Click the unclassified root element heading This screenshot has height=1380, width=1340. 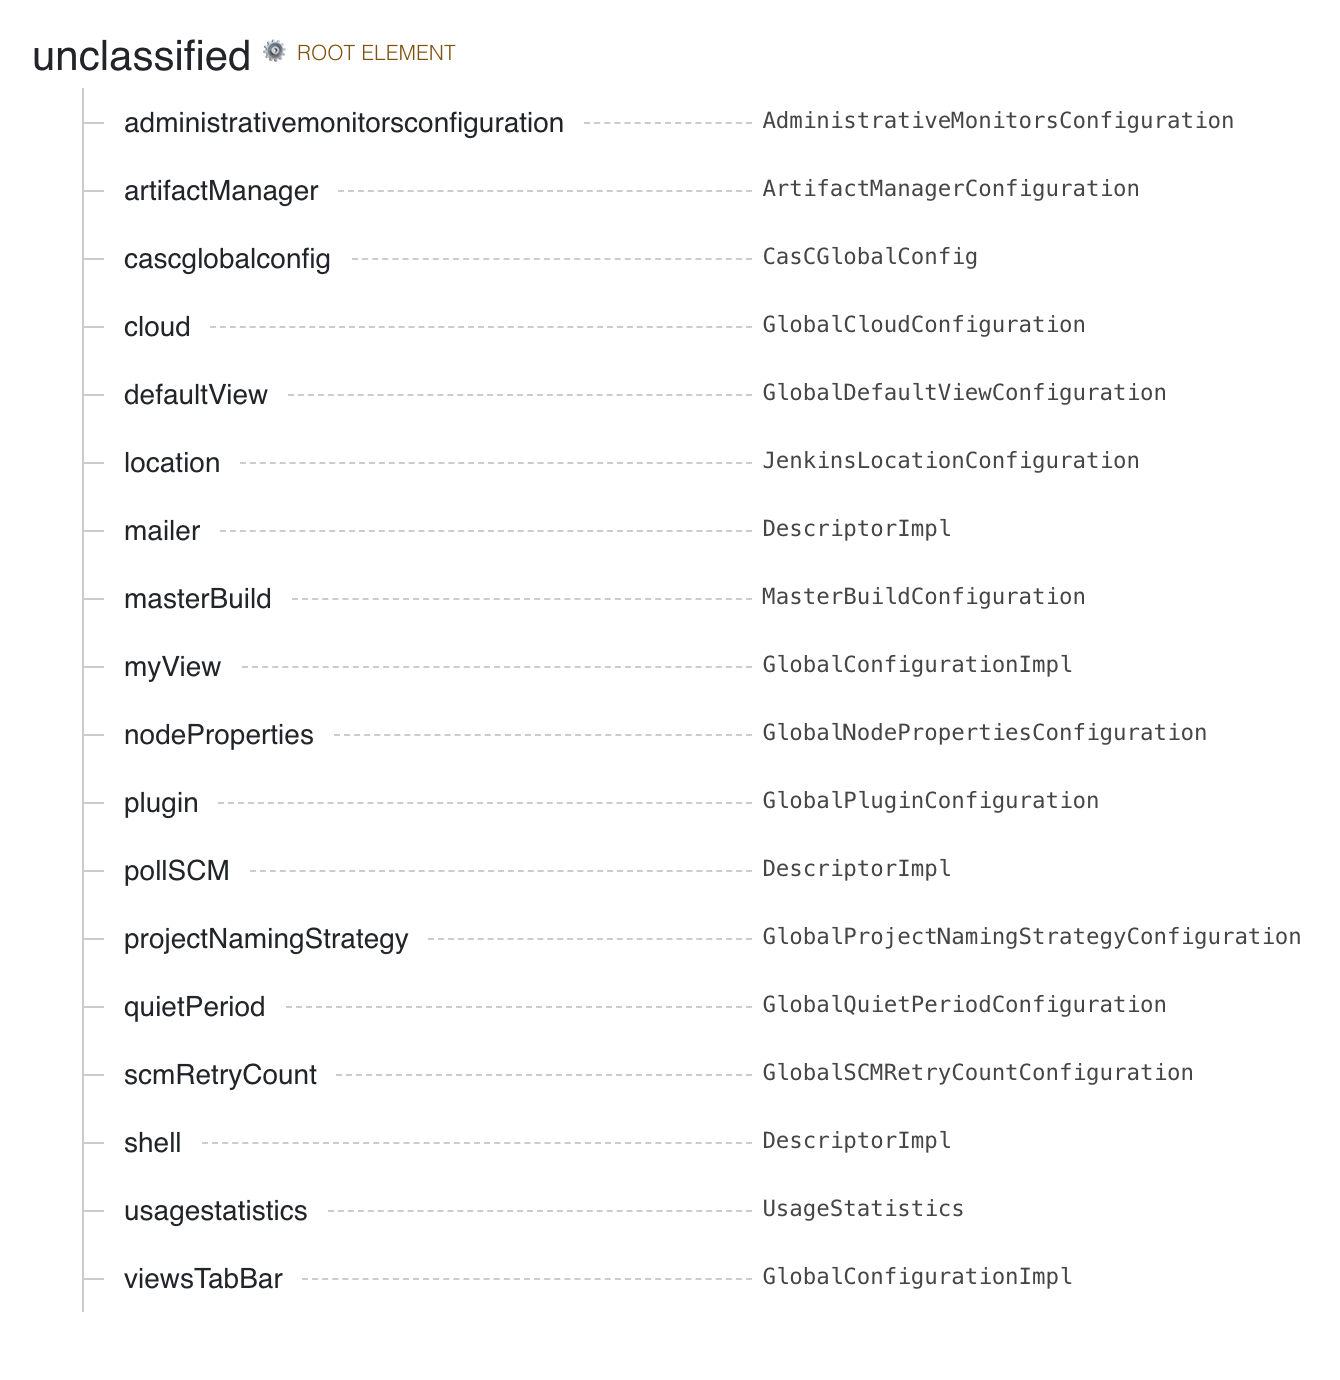pos(141,56)
